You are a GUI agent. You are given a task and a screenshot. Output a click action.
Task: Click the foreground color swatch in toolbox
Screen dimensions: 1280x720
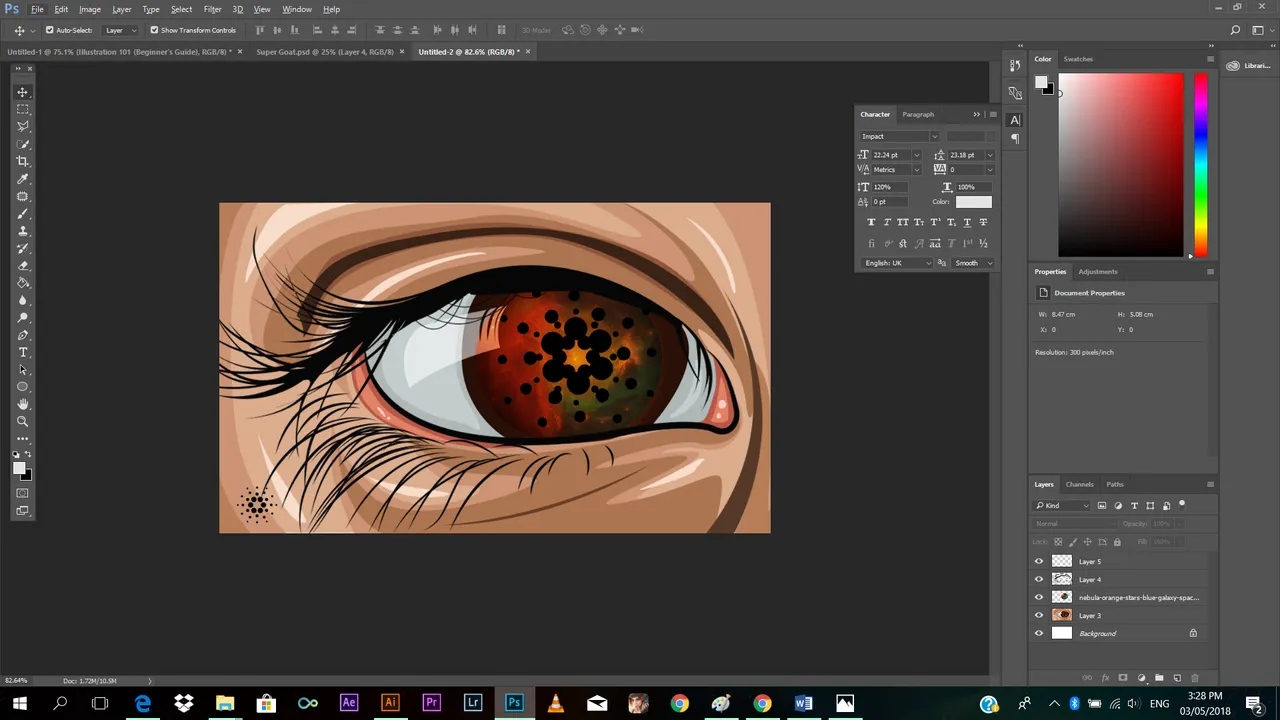pyautogui.click(x=19, y=468)
